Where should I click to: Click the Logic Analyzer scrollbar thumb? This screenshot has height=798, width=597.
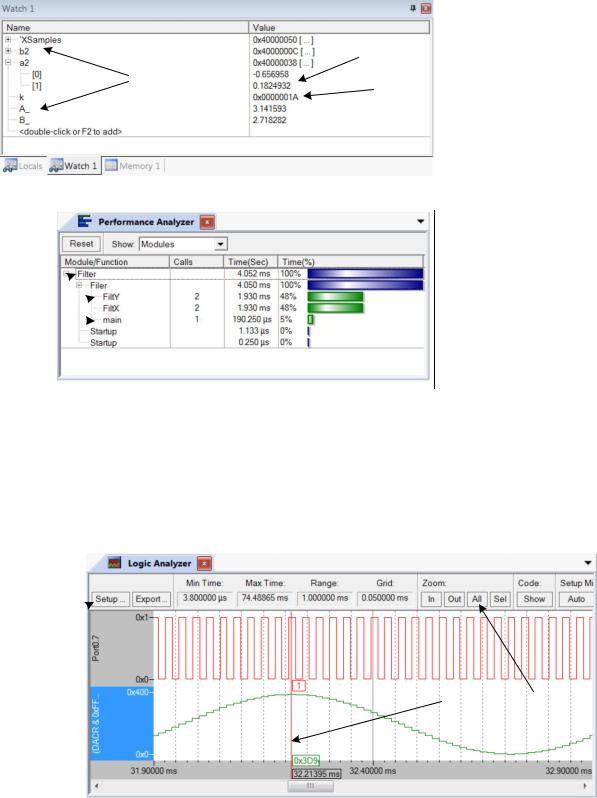[x=310, y=786]
